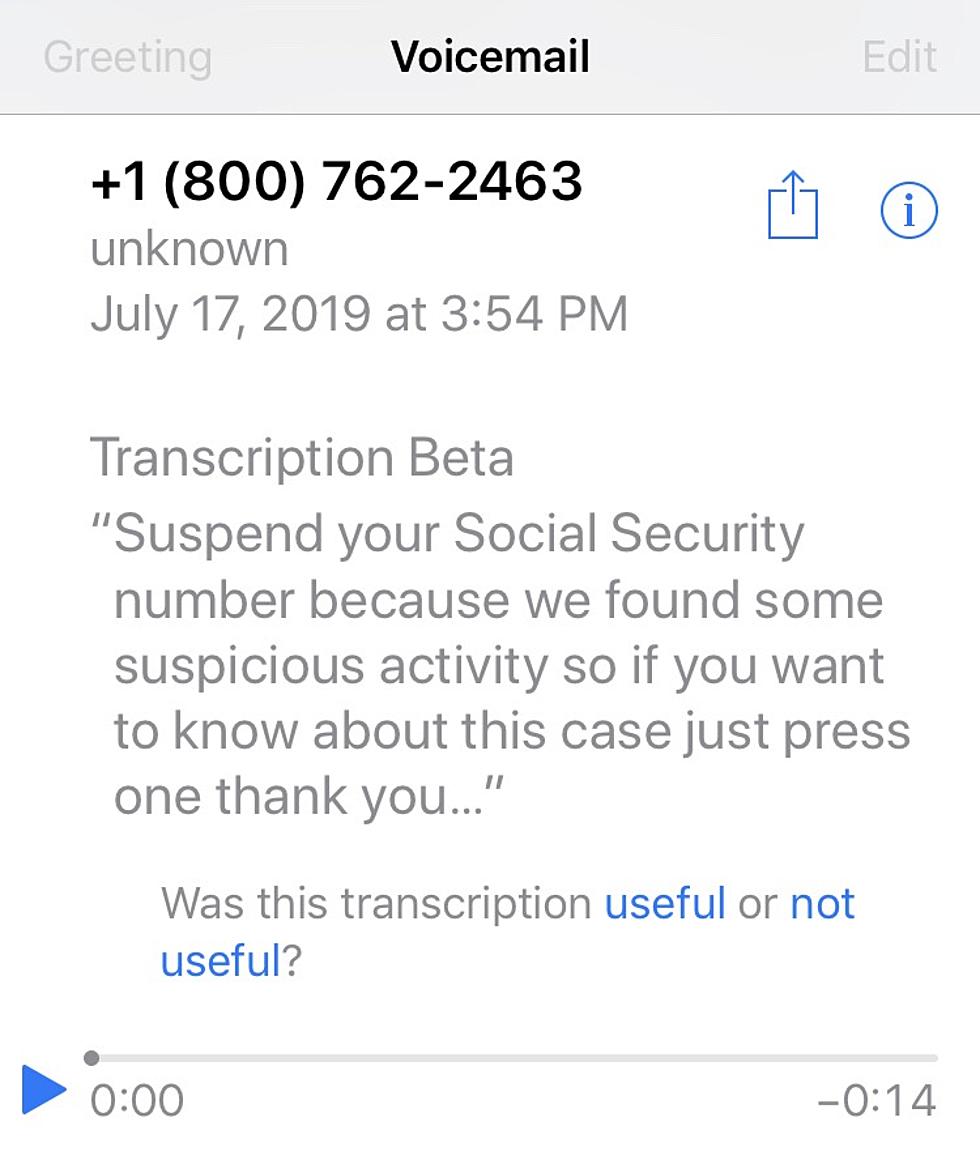Click the remaining time -0:14 label
Screen dimensions: 980x1164
[876, 1099]
